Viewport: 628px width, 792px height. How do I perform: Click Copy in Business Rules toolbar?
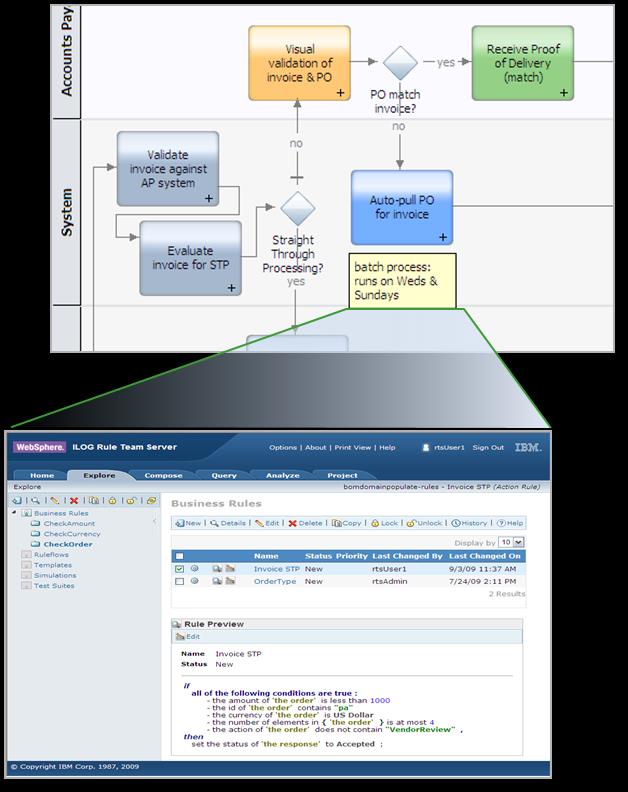(x=347, y=523)
